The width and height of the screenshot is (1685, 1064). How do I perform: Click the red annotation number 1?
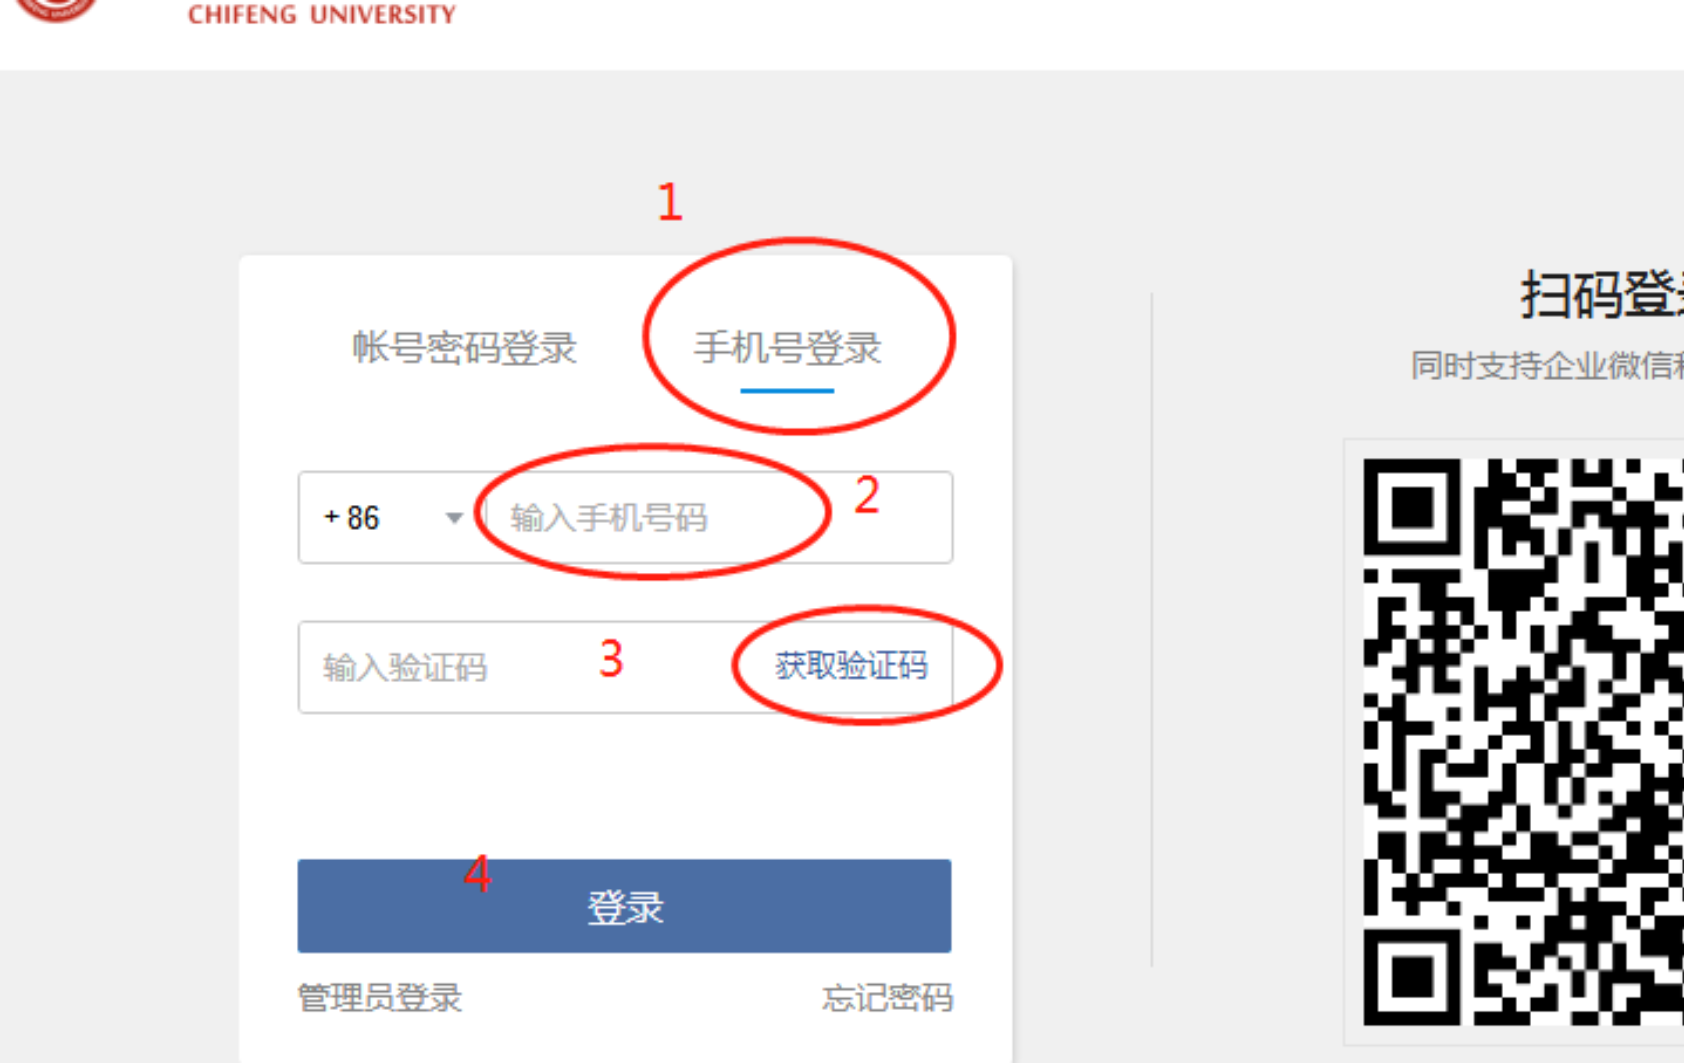pos(670,202)
